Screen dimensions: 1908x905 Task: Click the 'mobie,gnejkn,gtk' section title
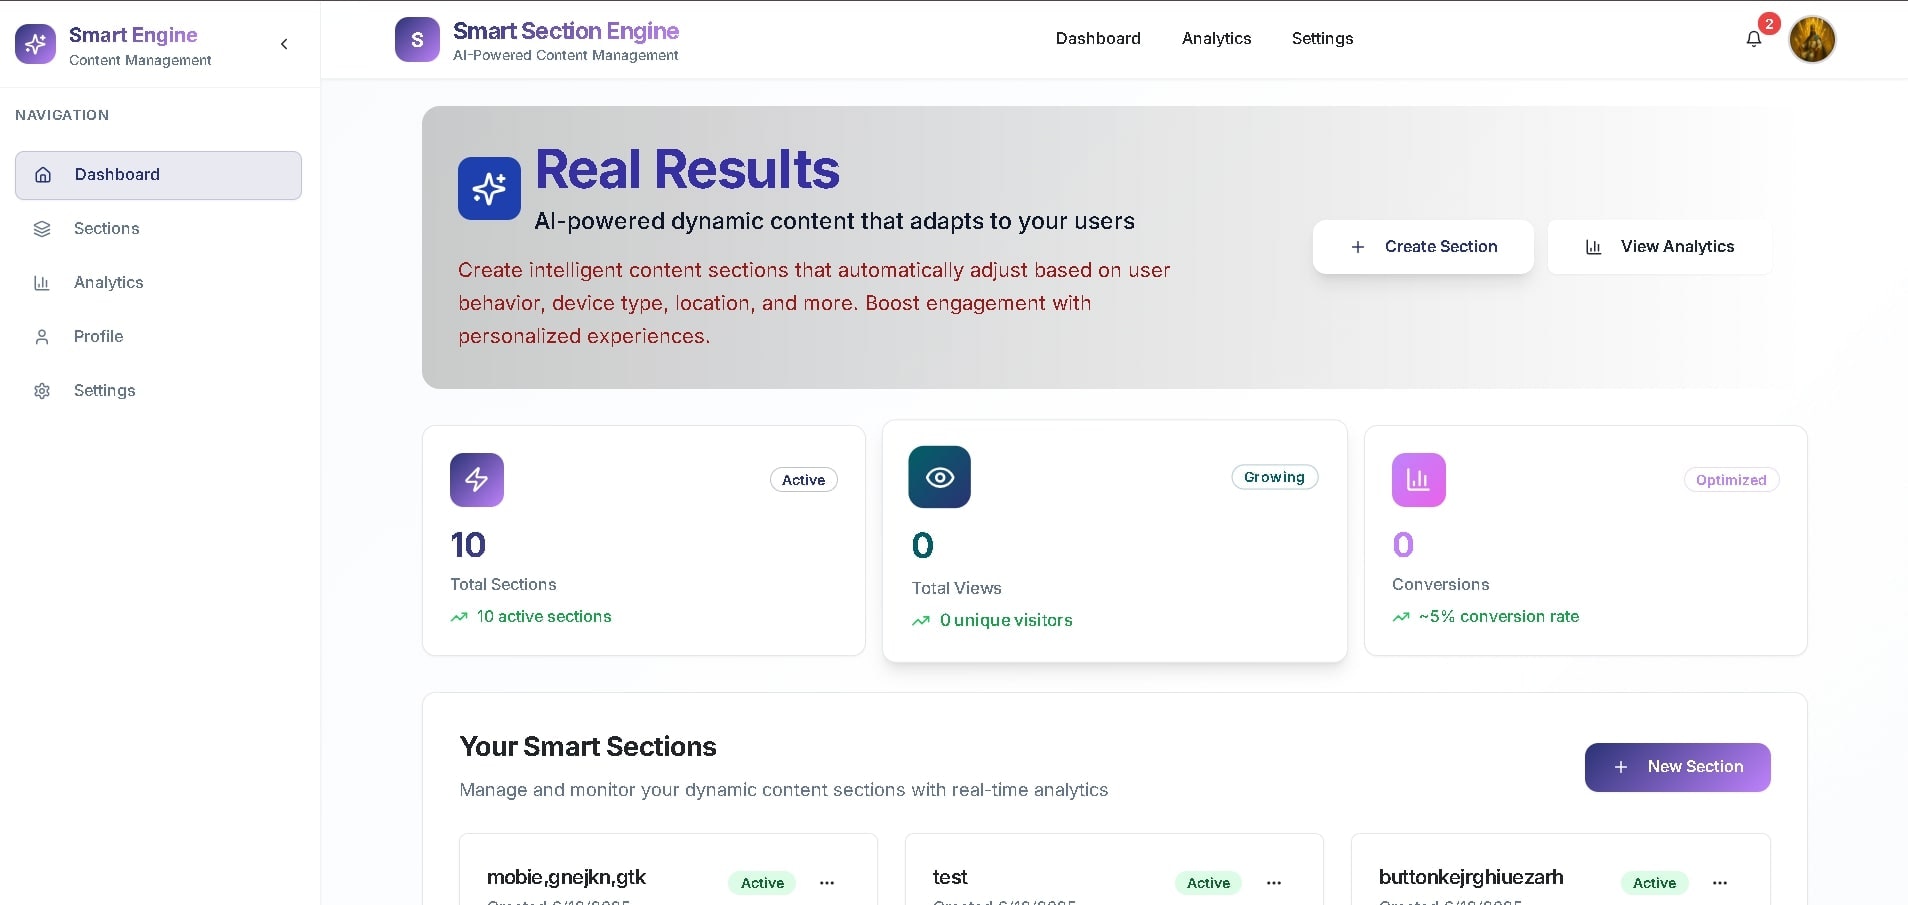pyautogui.click(x=566, y=878)
